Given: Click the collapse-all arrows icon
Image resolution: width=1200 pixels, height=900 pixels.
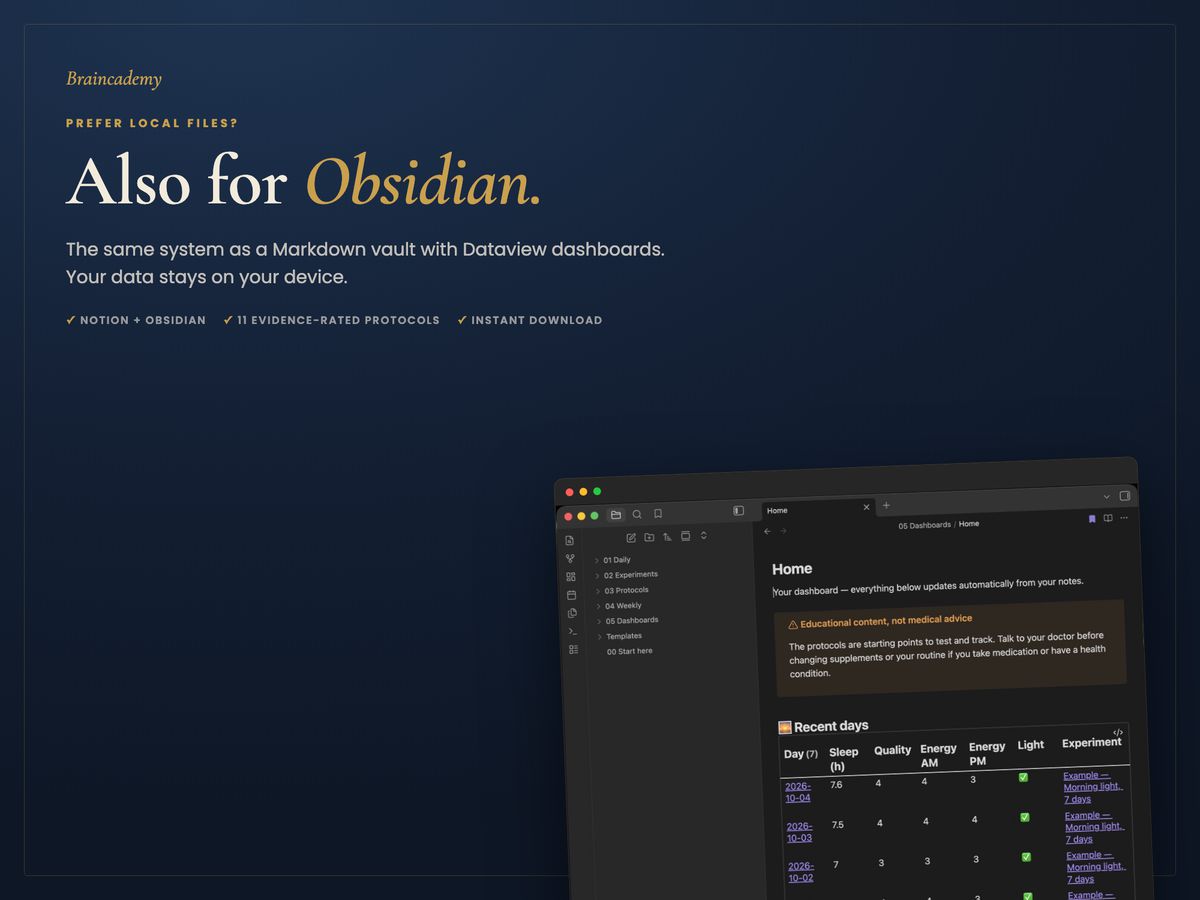Looking at the screenshot, I should [703, 536].
